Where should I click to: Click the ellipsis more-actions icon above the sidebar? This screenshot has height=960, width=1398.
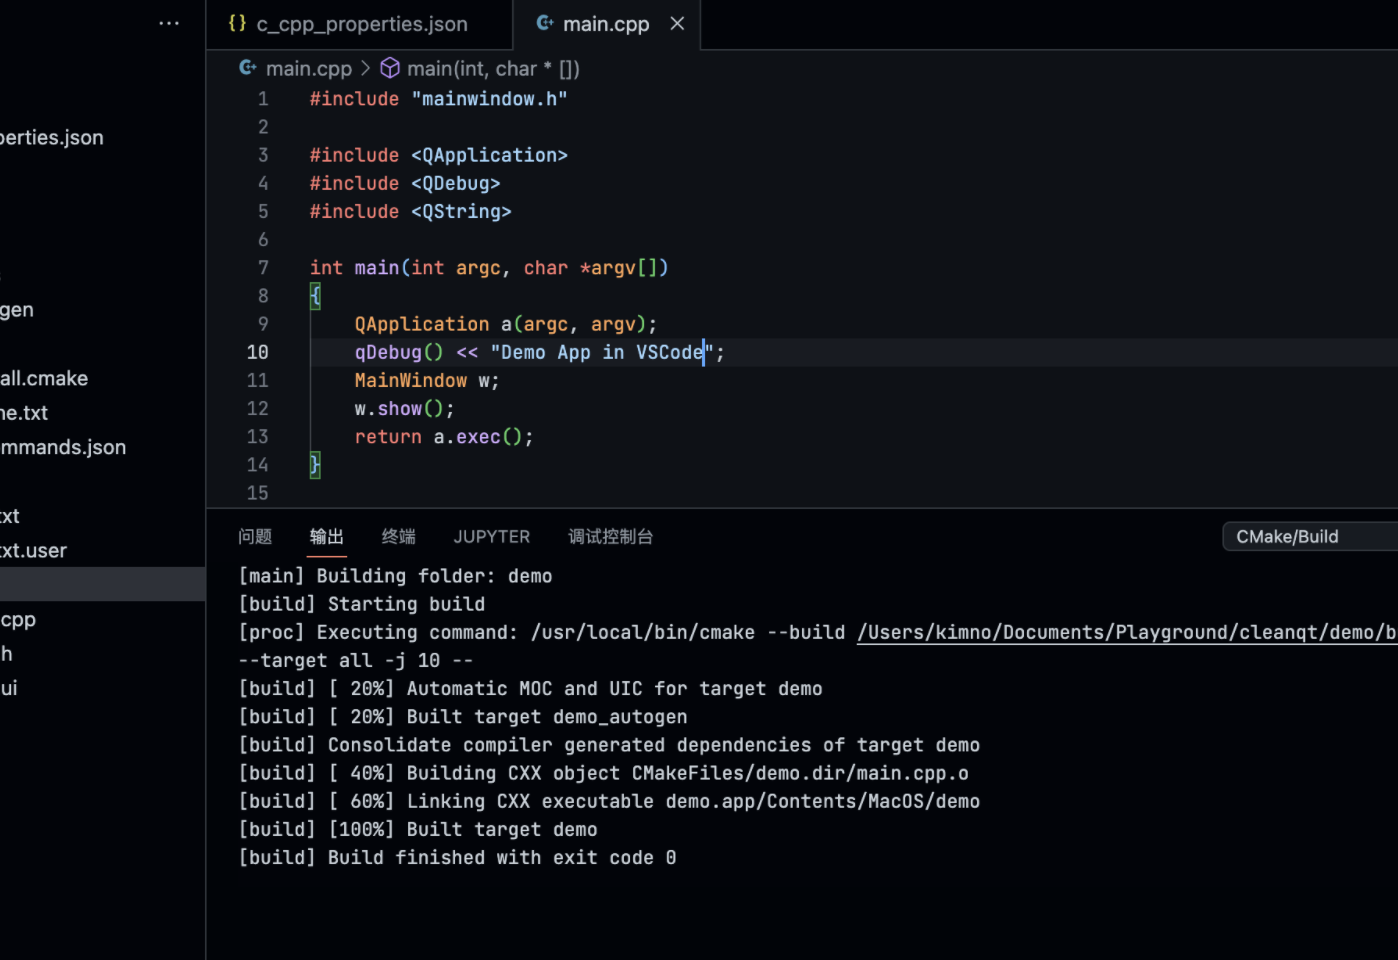tap(168, 23)
